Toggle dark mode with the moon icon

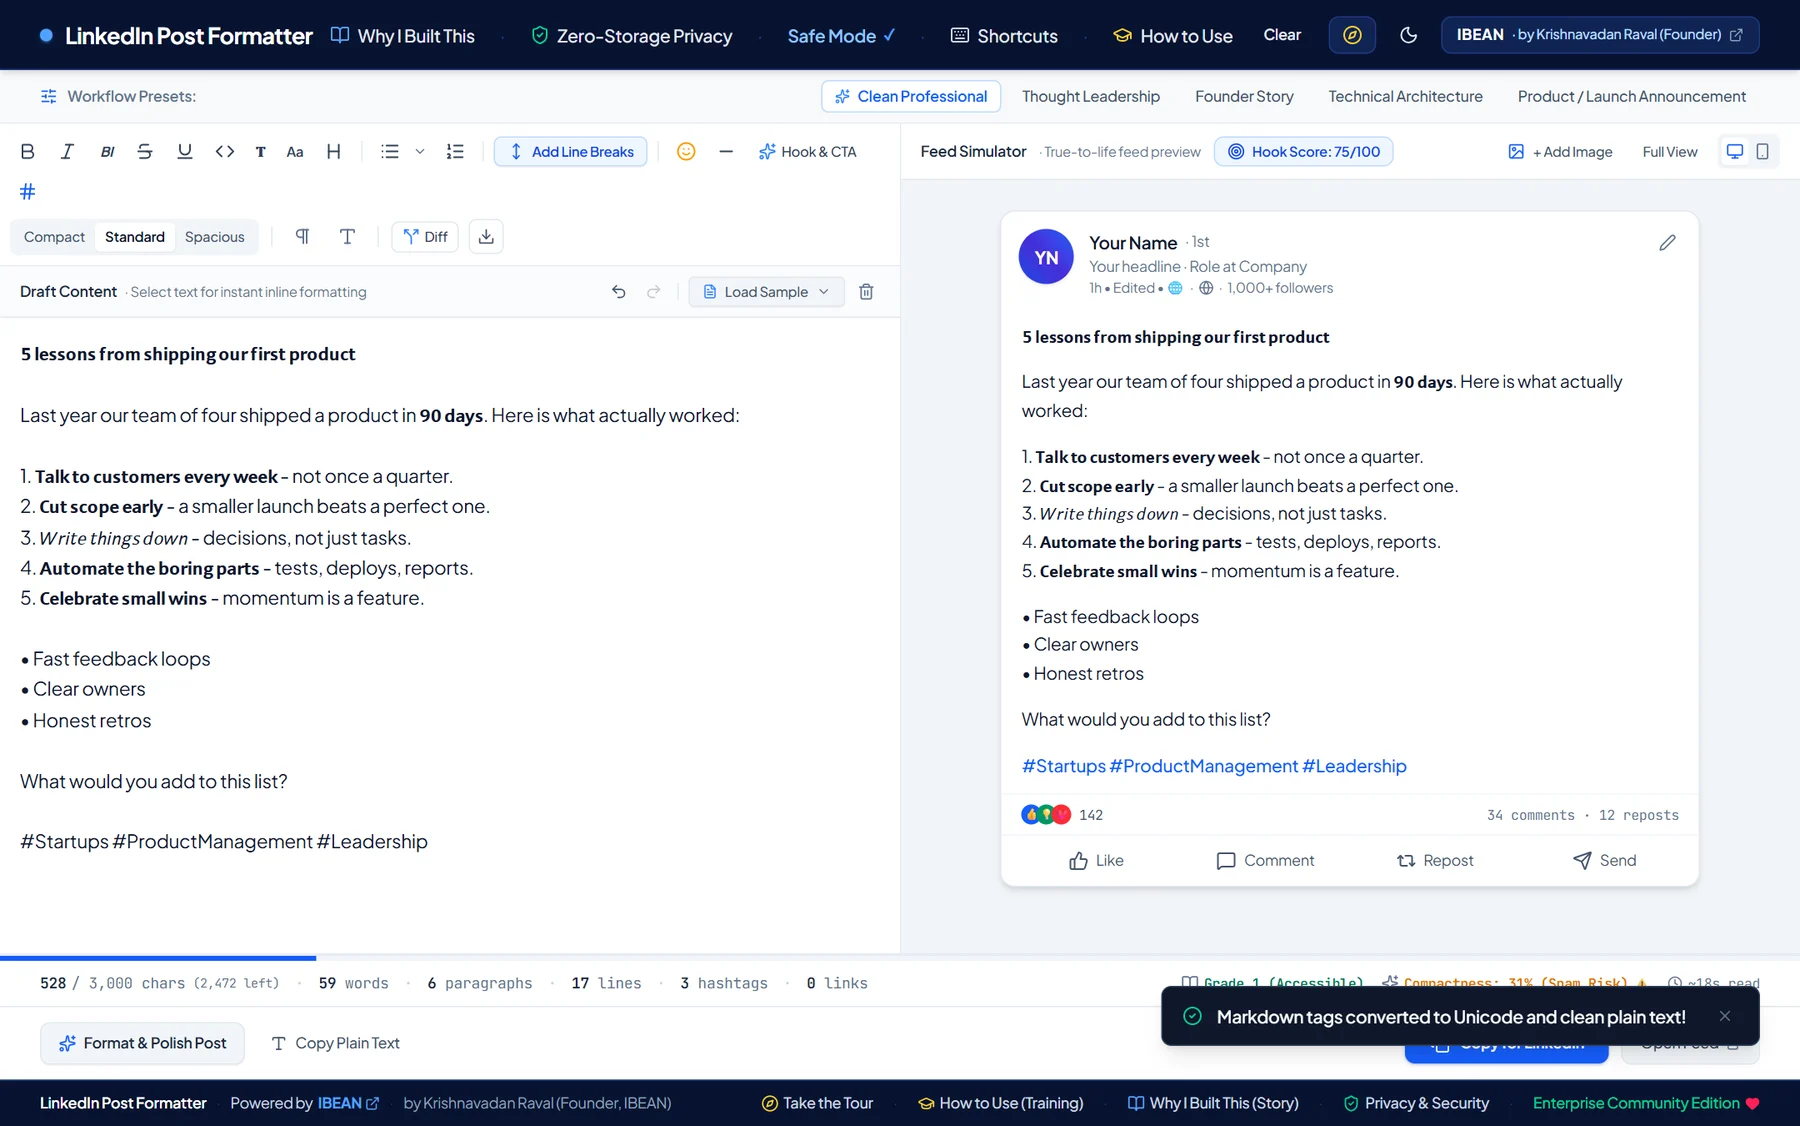[x=1409, y=35]
